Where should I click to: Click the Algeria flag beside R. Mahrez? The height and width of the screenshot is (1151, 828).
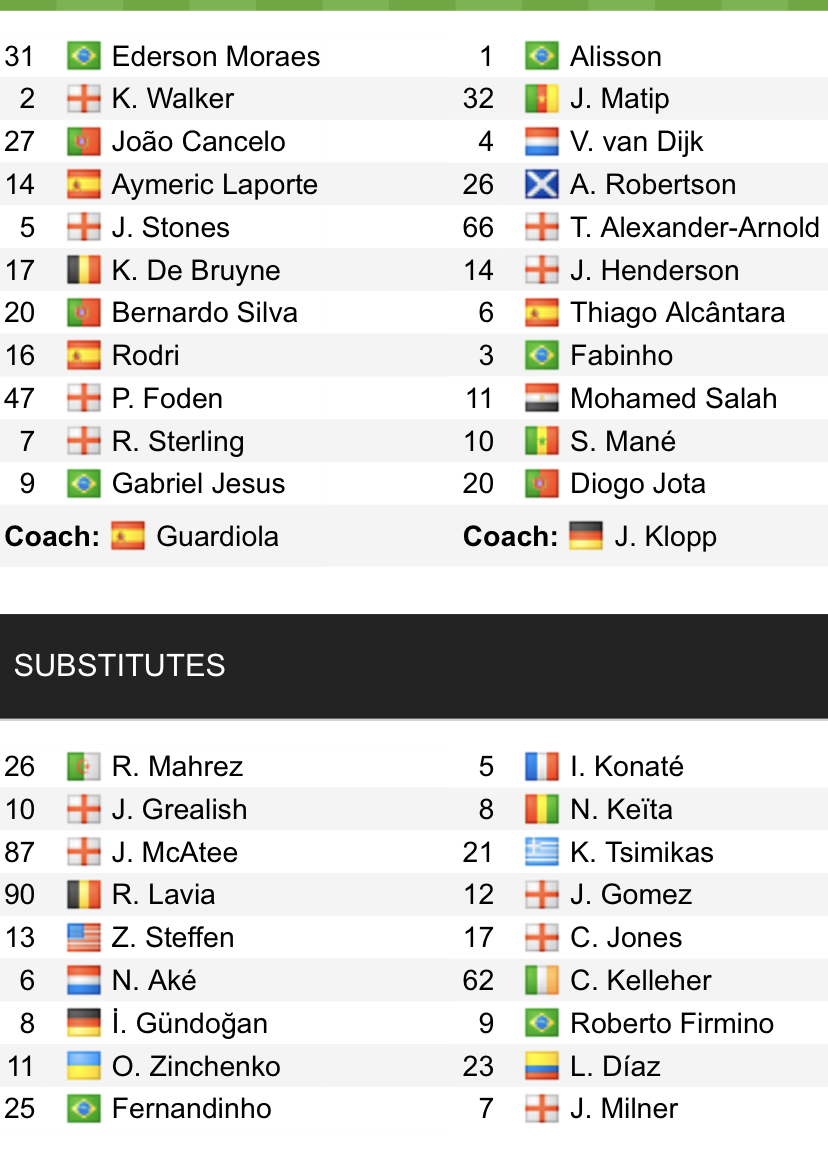click(83, 767)
